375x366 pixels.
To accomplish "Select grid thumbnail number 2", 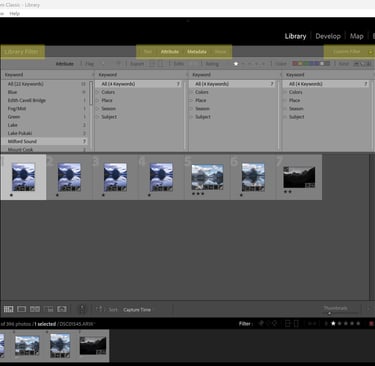I will (x=69, y=177).
